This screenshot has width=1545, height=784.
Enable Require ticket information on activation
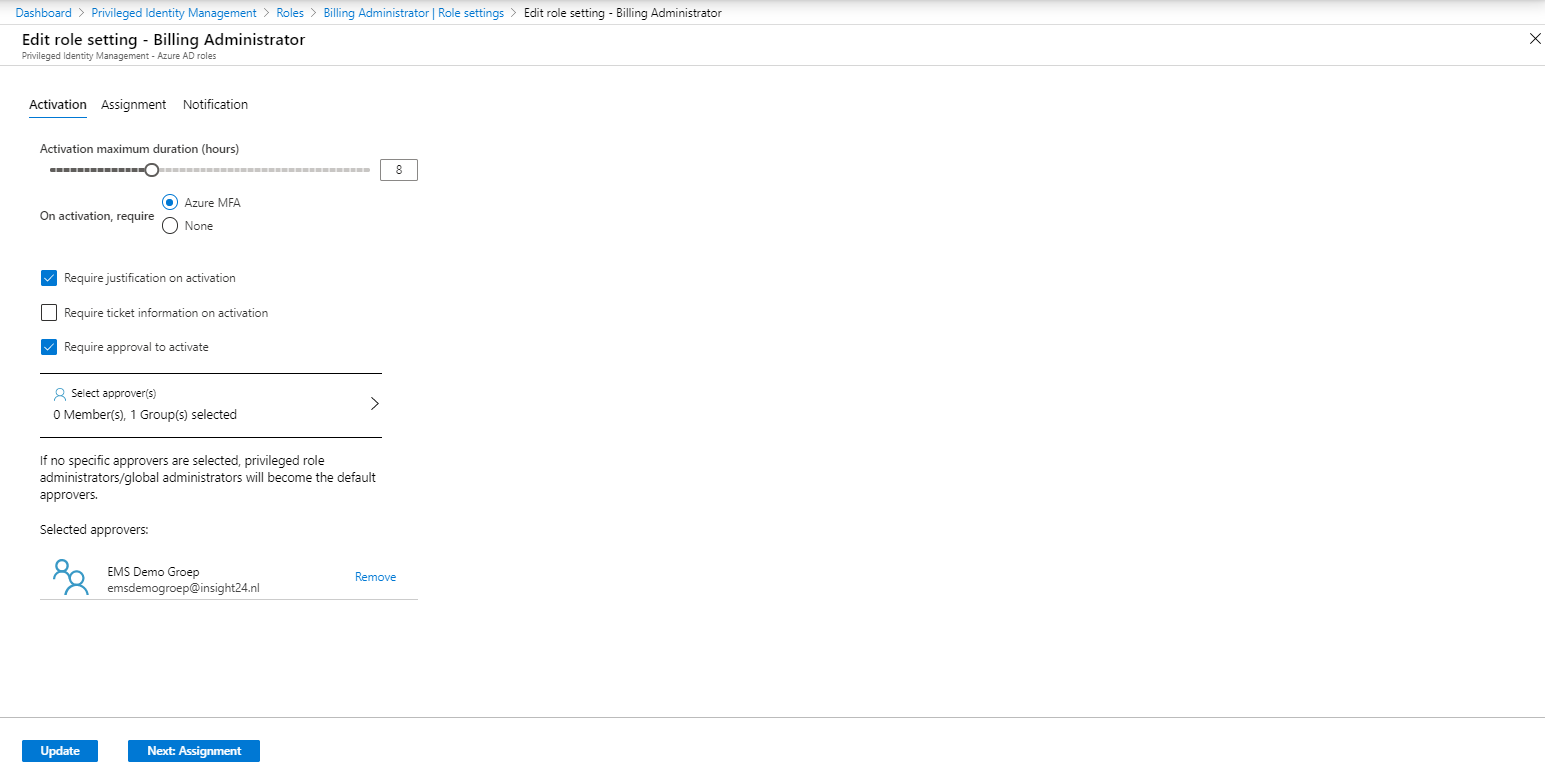tap(49, 313)
